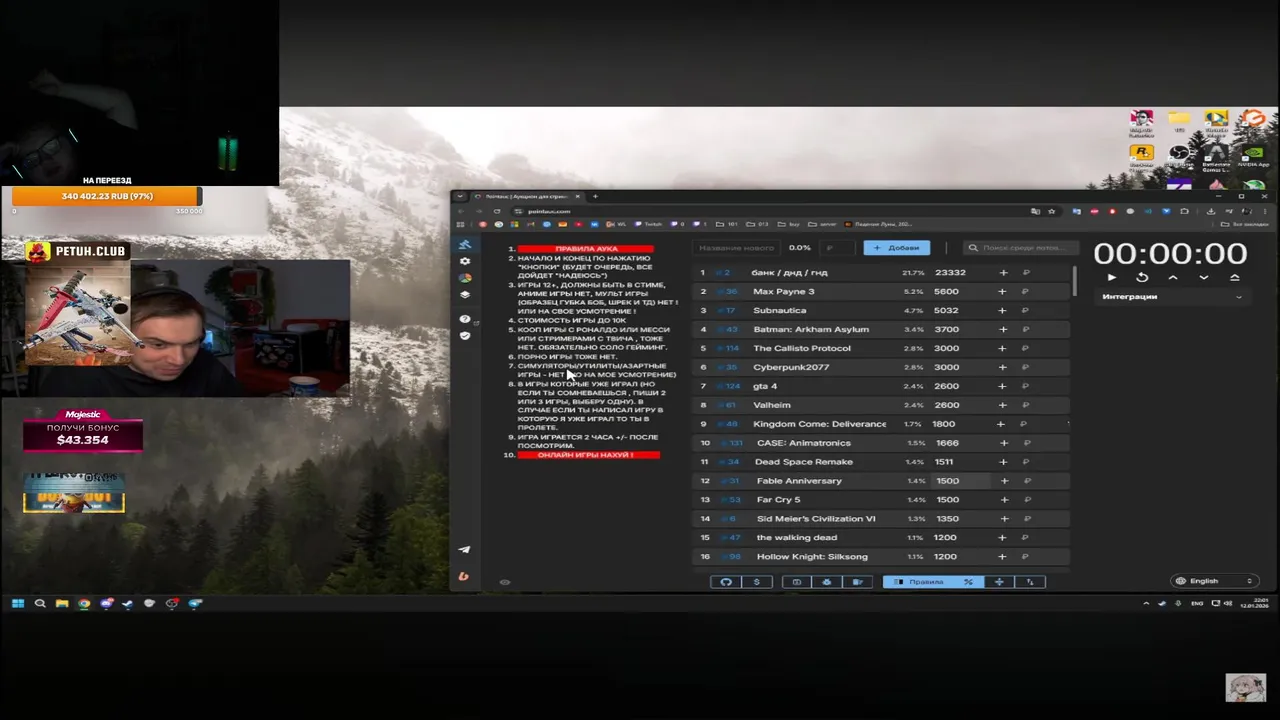Show hidden system tray icons
1280x720 pixels.
[x=1147, y=604]
